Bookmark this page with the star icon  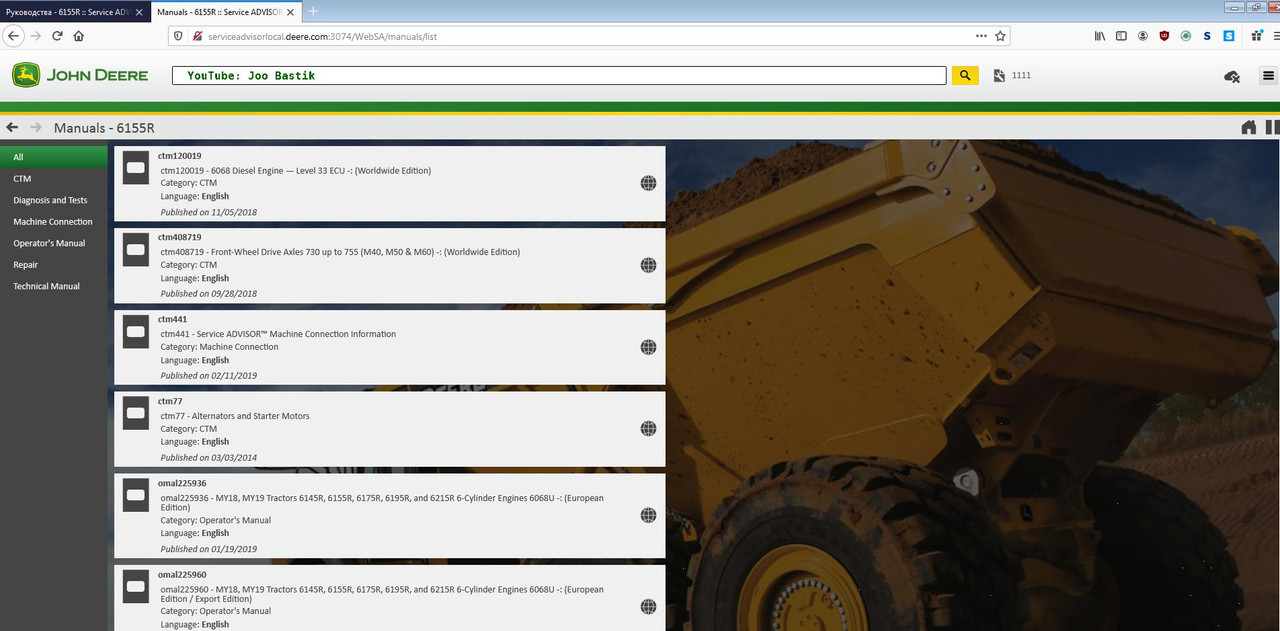pyautogui.click(x=999, y=36)
